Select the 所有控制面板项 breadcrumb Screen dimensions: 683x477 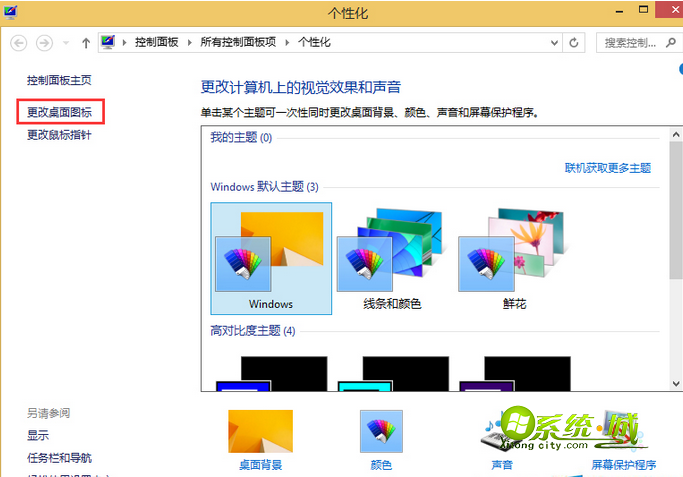point(238,42)
